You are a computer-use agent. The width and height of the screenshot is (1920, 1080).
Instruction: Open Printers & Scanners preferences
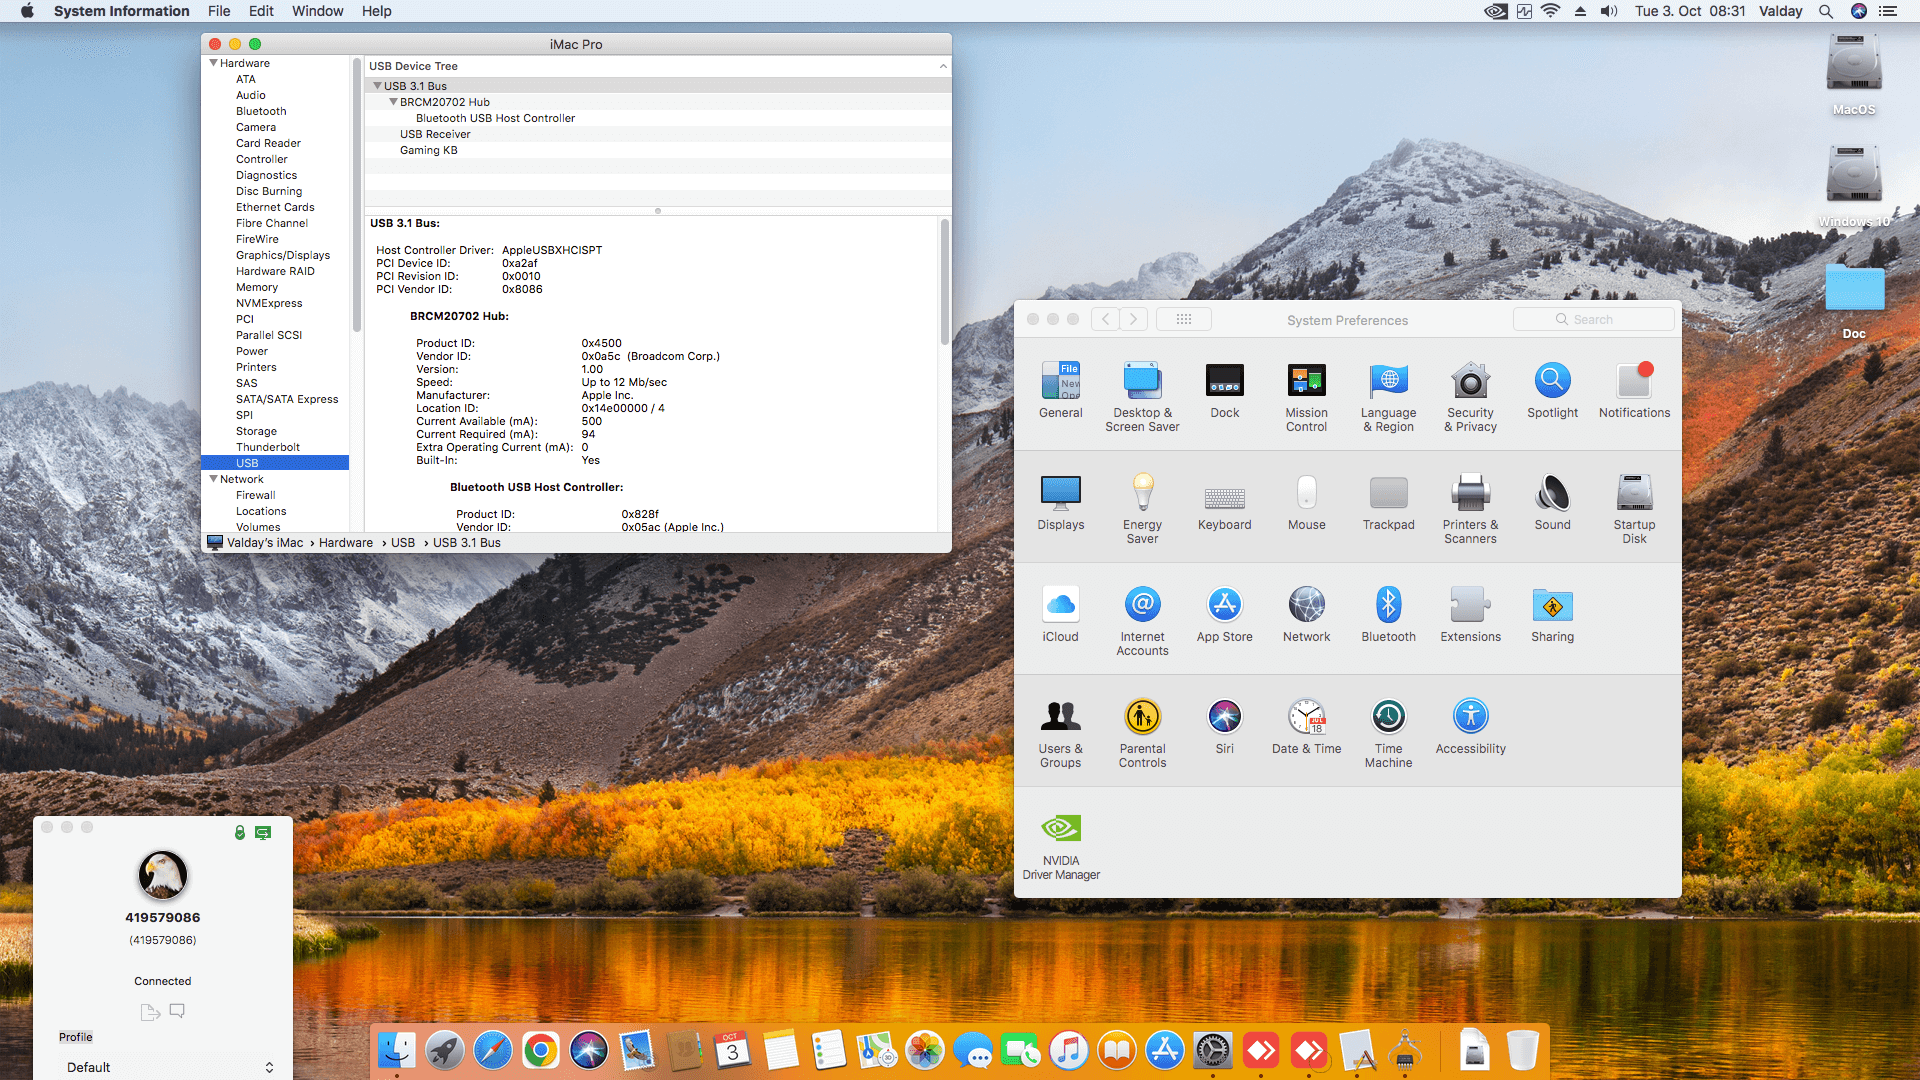point(1470,509)
